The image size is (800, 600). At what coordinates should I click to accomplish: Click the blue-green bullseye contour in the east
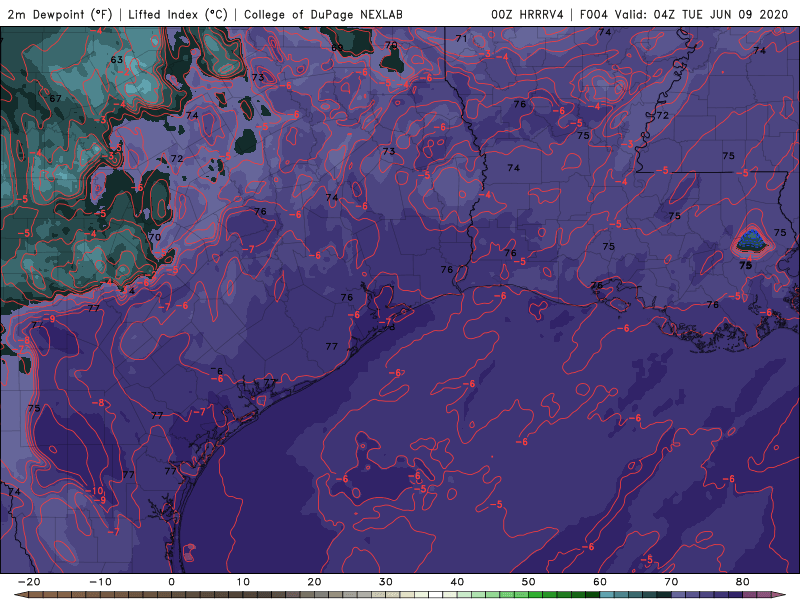[753, 240]
